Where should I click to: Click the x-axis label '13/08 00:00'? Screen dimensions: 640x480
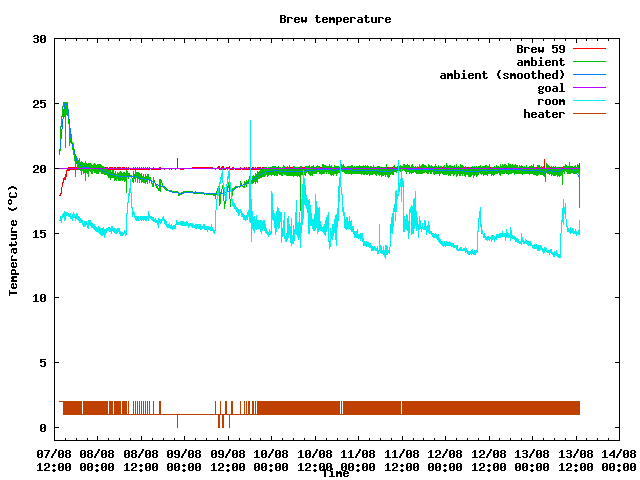(532, 460)
